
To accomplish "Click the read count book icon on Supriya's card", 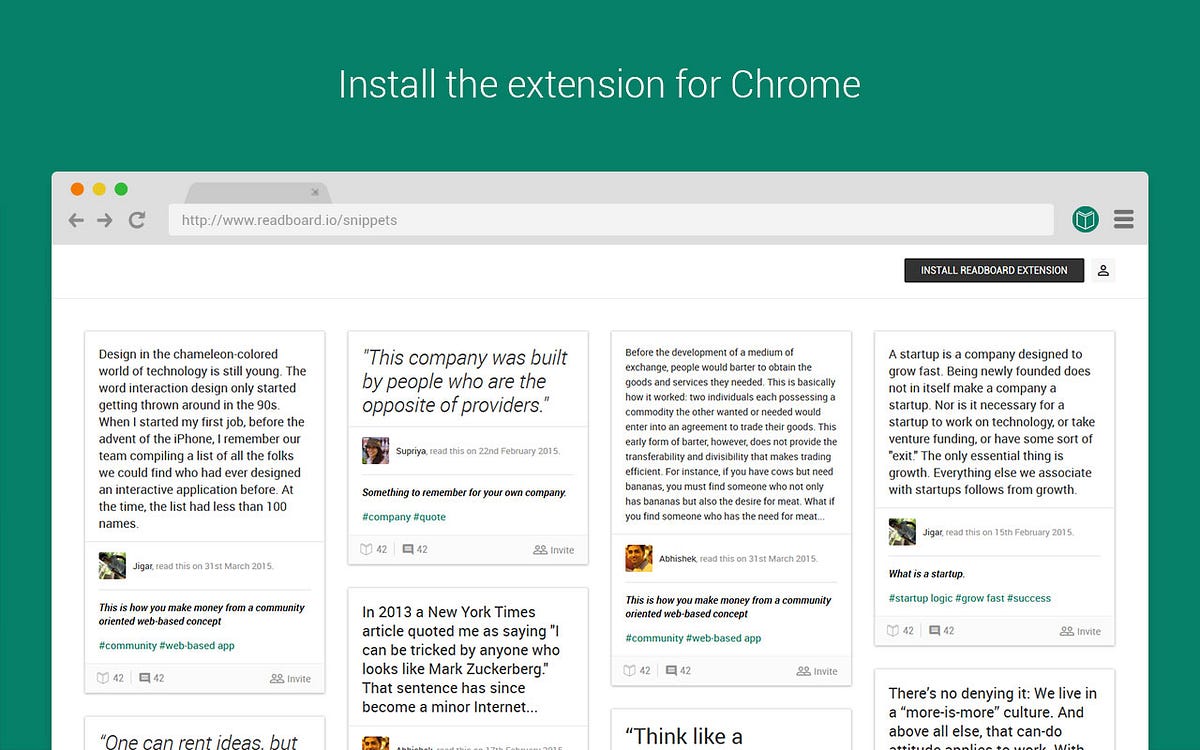I will (x=366, y=549).
